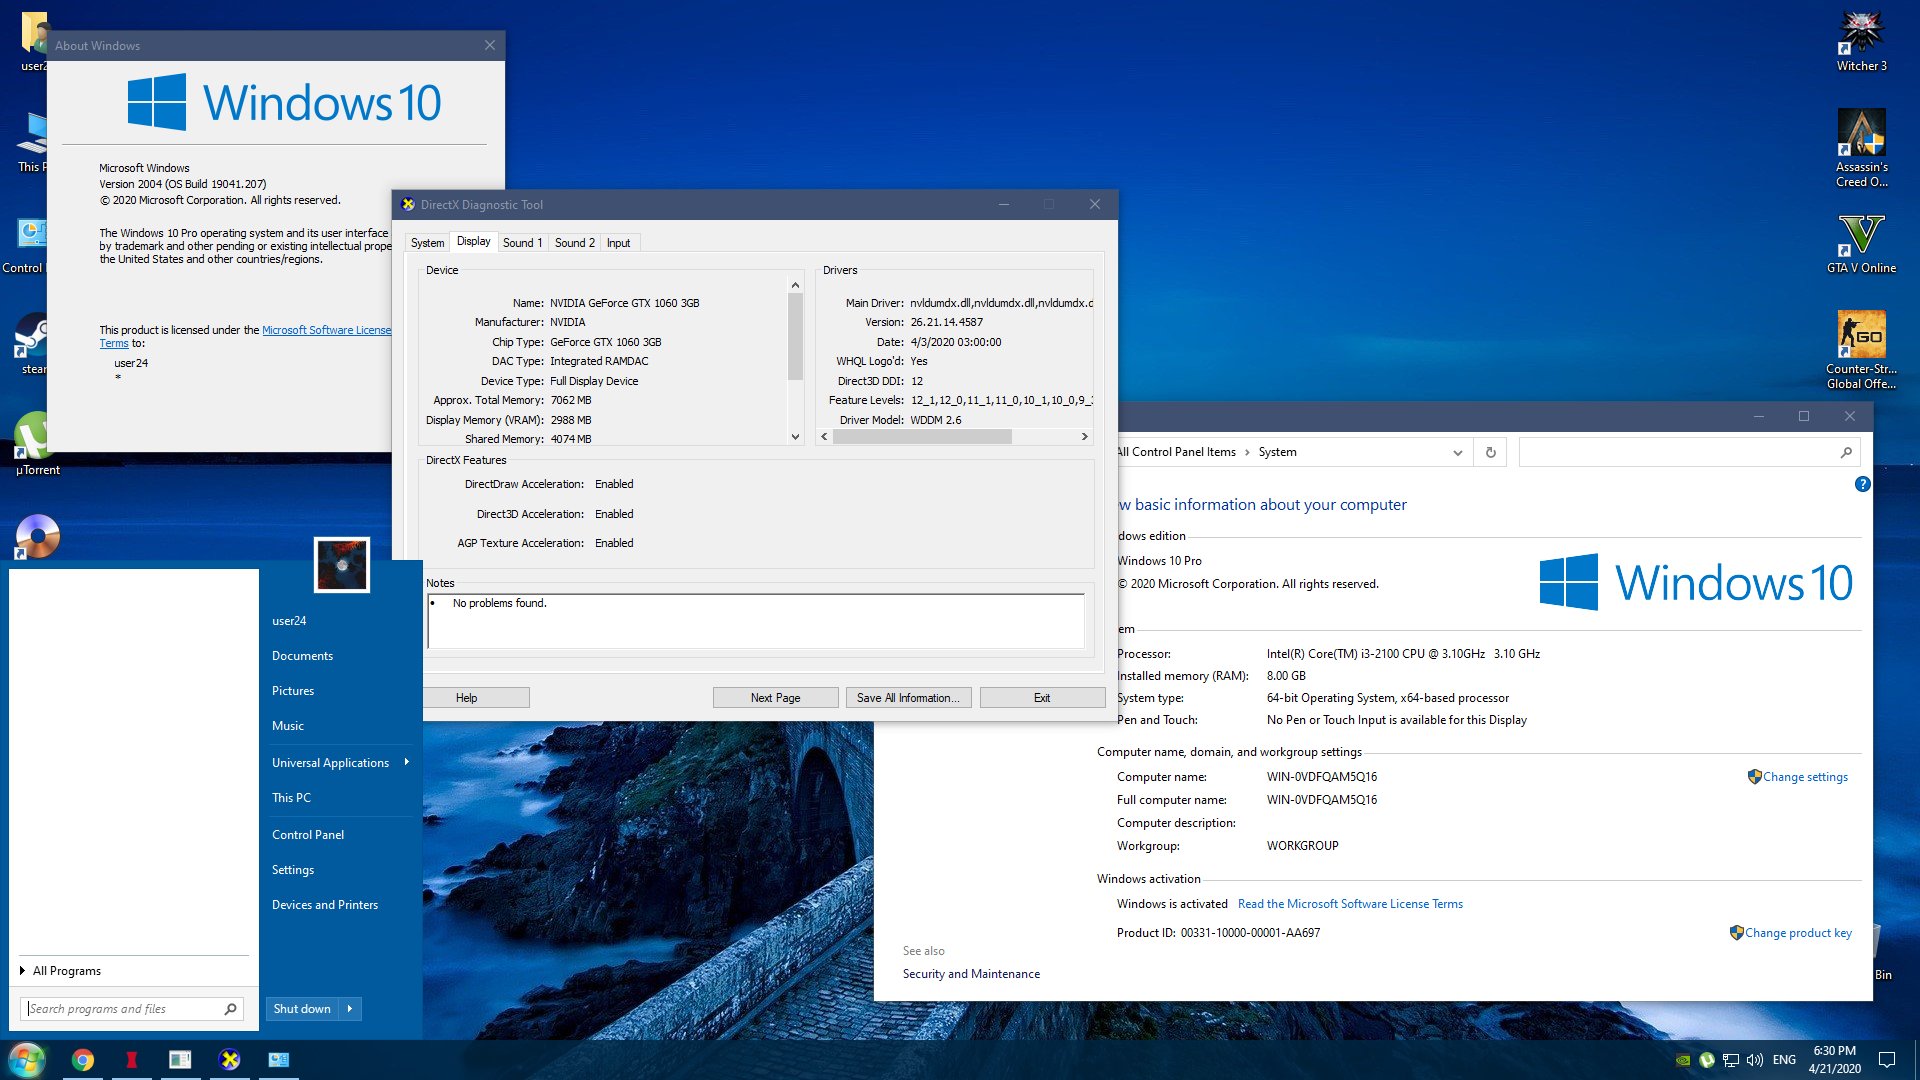This screenshot has height=1080, width=1920.
Task: Expand the address bar history dropdown
Action: 1458,452
